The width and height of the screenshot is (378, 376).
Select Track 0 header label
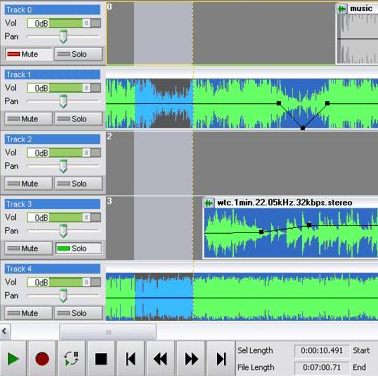click(x=52, y=10)
